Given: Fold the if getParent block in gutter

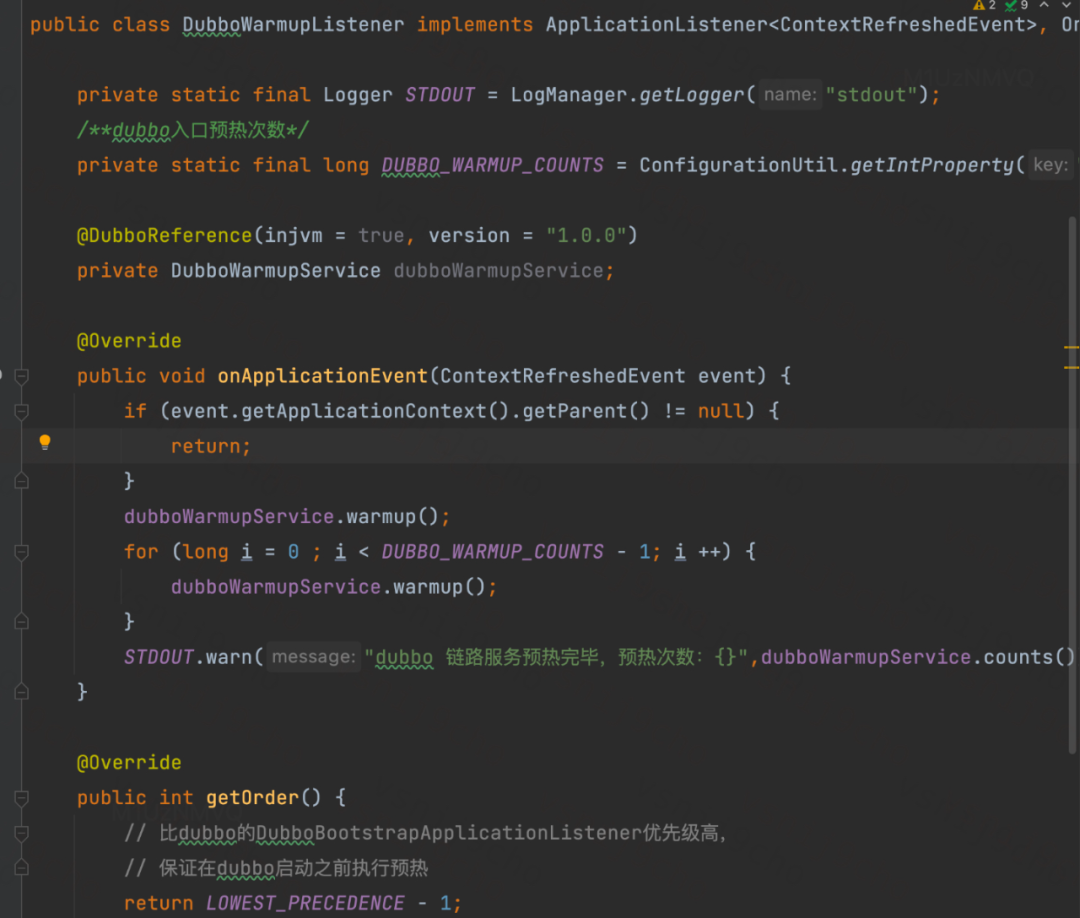Looking at the screenshot, I should click(21, 411).
